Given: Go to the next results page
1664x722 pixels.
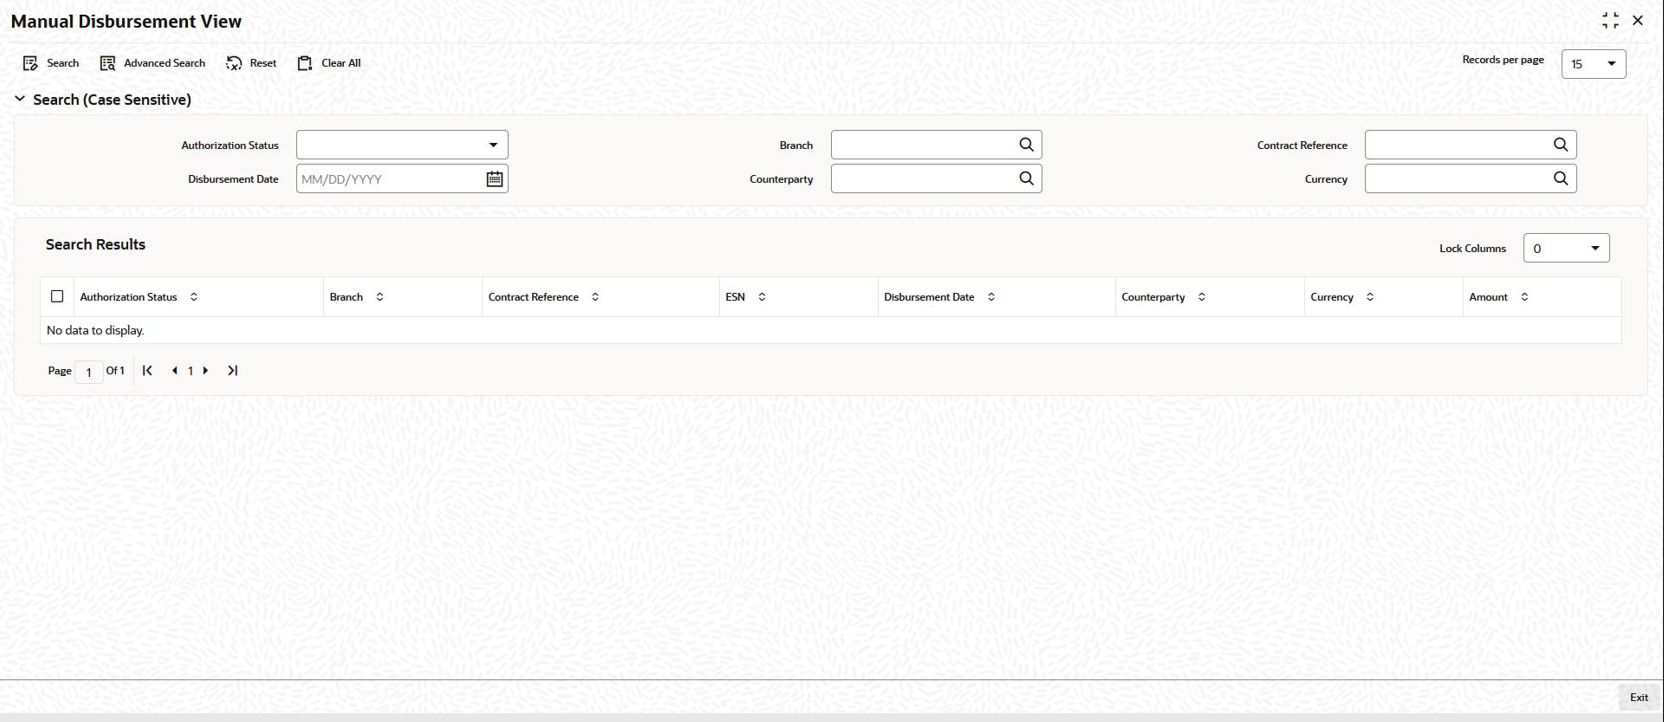Looking at the screenshot, I should coord(206,371).
